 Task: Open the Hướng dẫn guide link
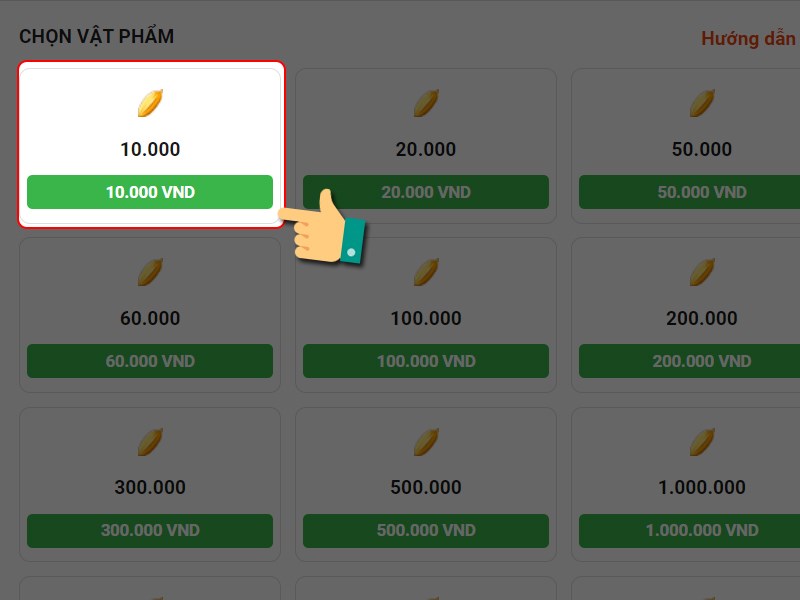click(x=748, y=39)
